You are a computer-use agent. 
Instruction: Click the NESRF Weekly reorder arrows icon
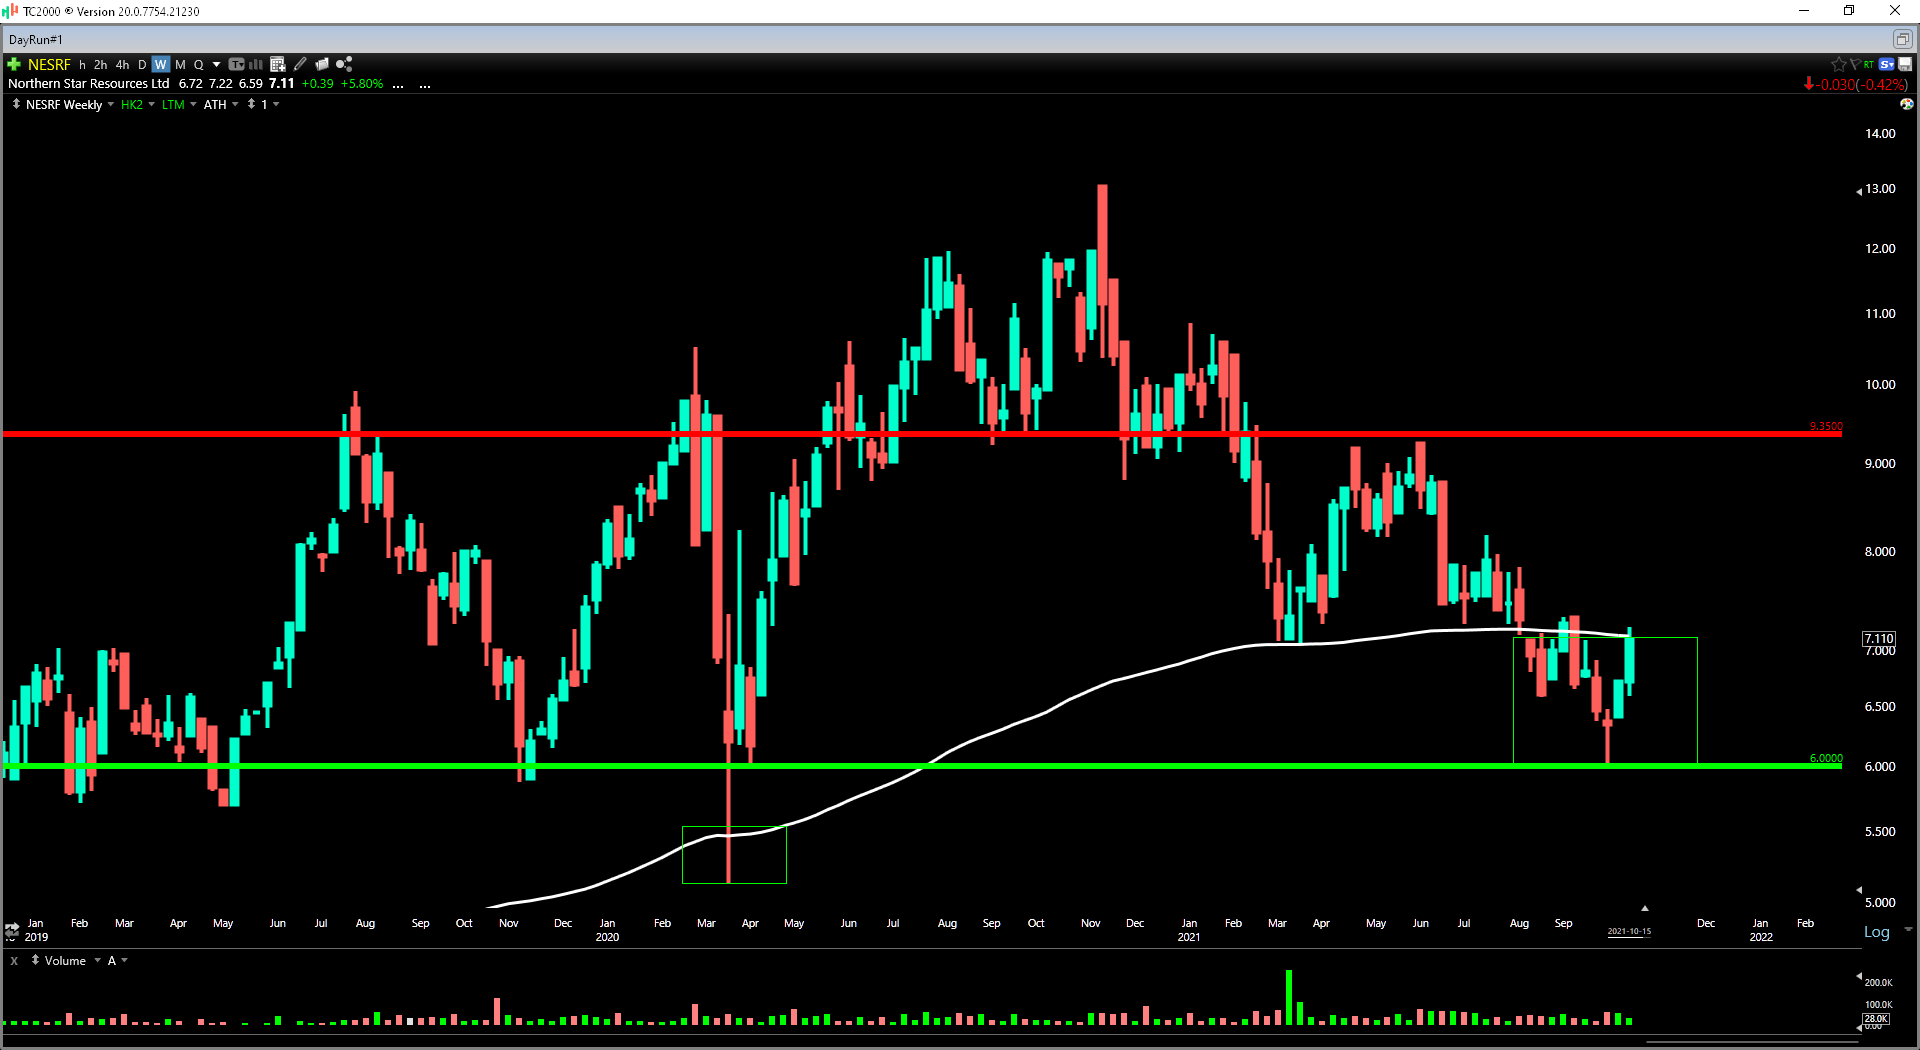tap(16, 104)
